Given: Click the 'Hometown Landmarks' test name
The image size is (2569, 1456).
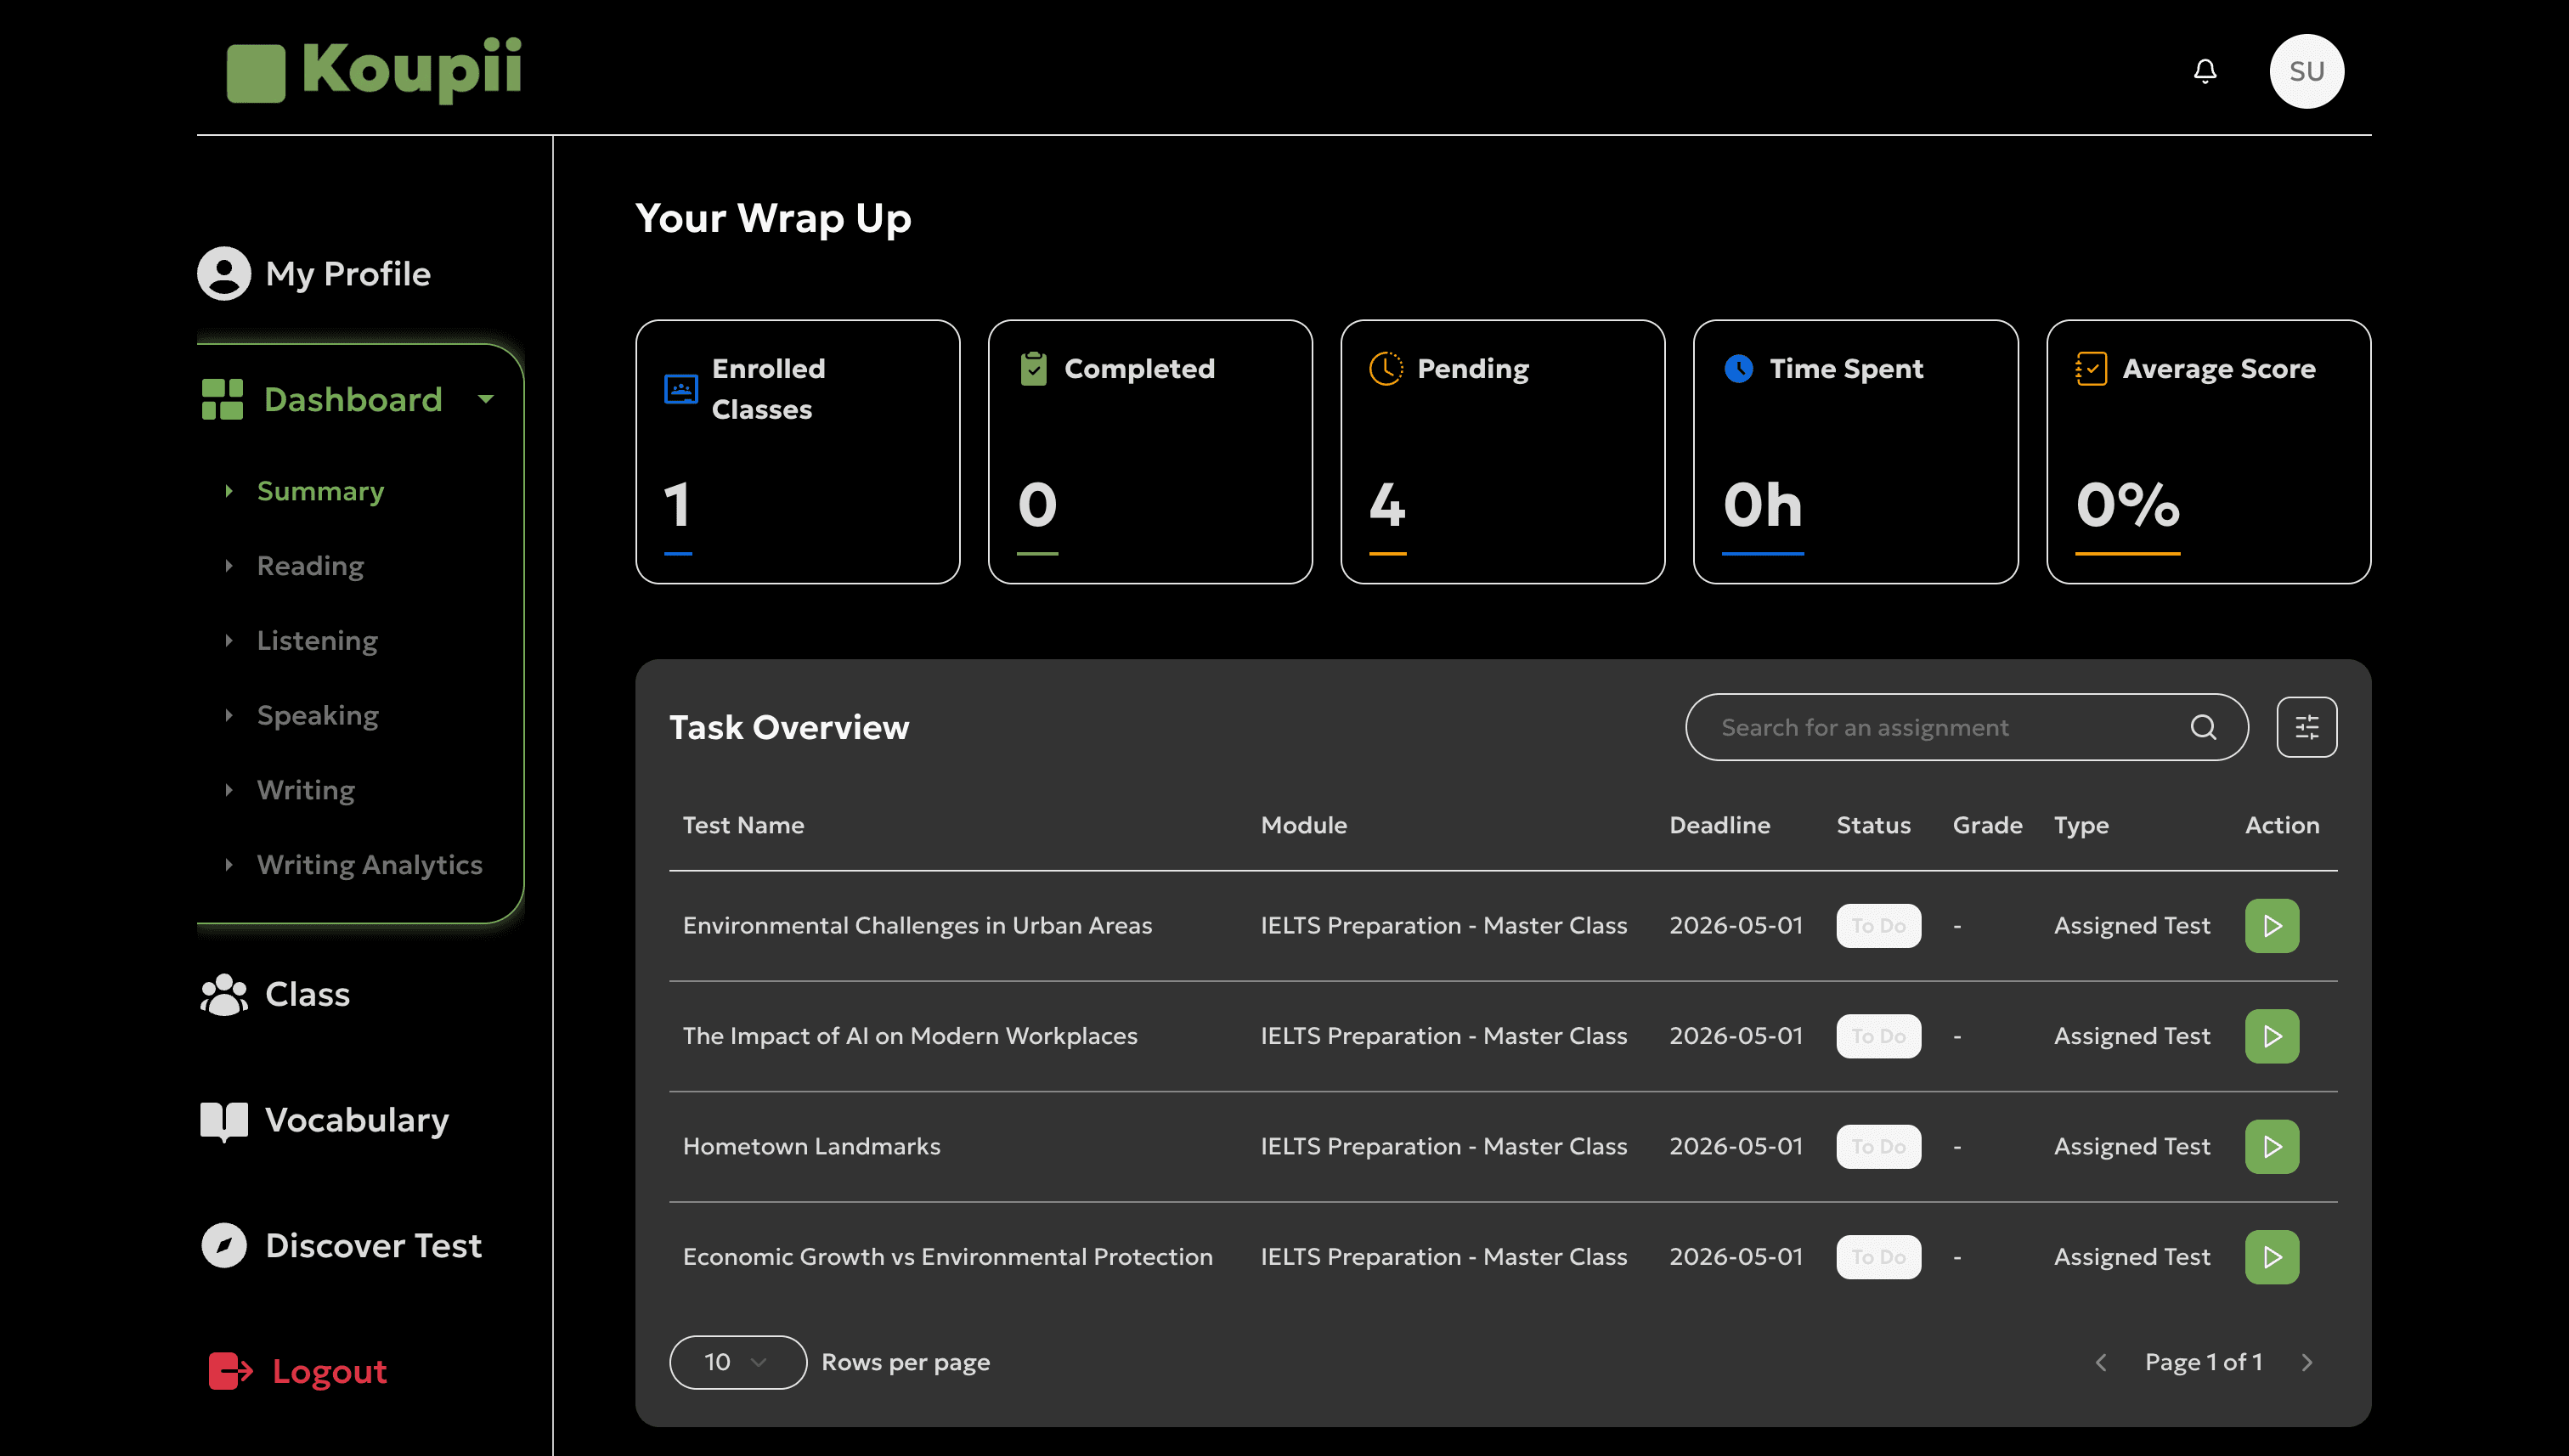Looking at the screenshot, I should (x=811, y=1146).
